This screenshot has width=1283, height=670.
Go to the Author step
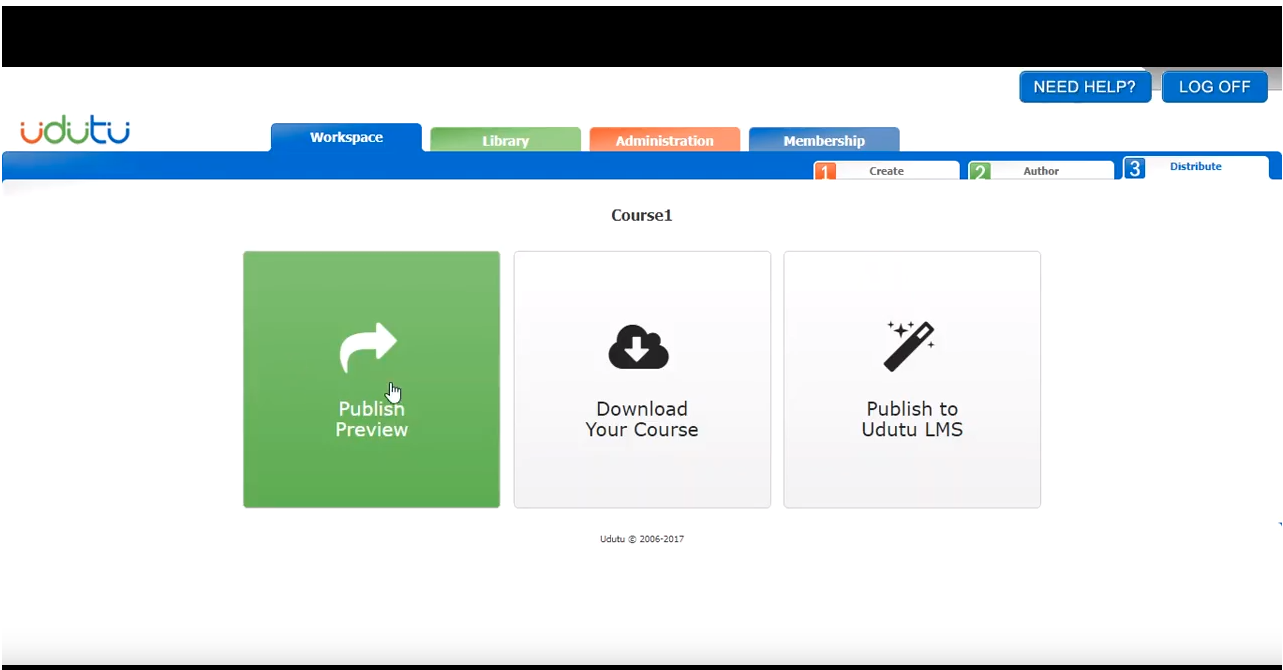point(1040,171)
